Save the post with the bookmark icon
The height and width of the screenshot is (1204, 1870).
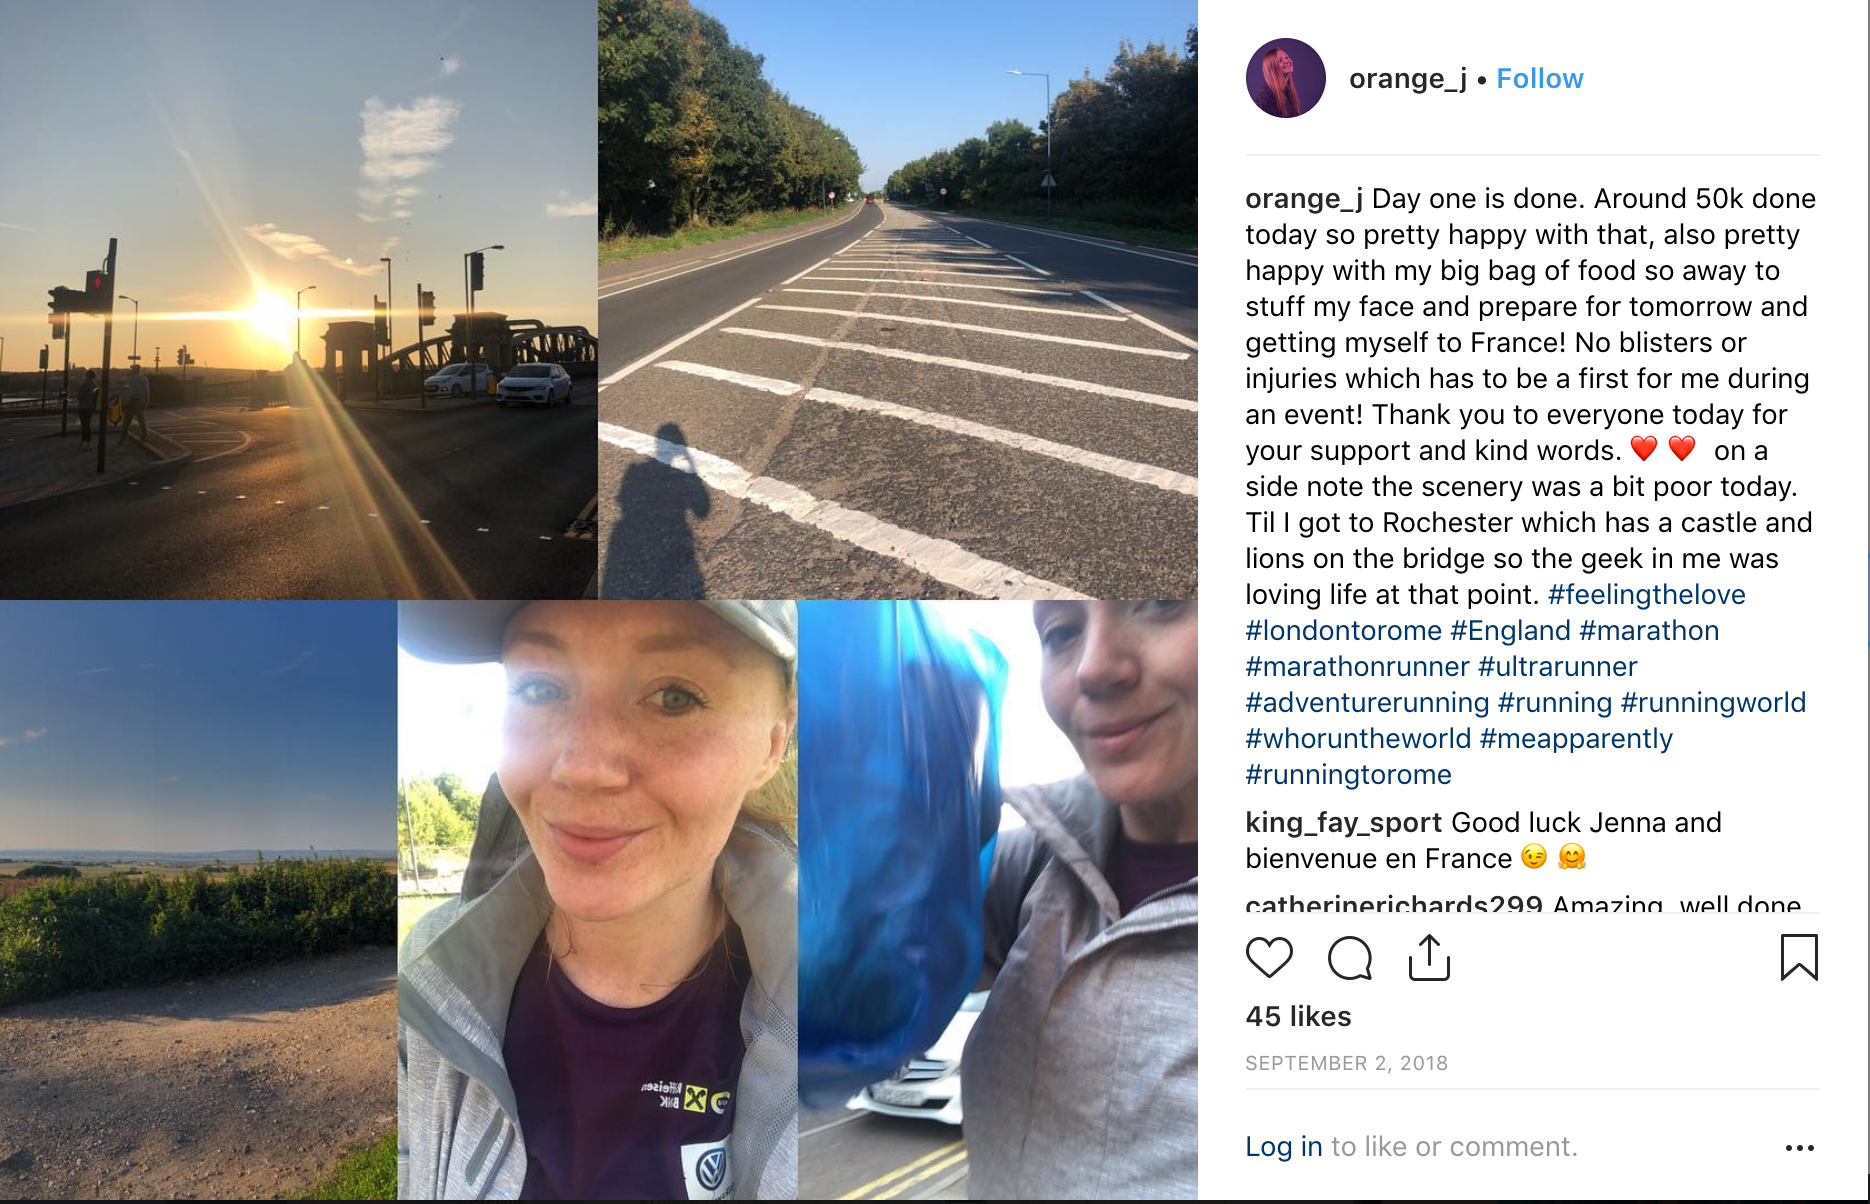1799,957
